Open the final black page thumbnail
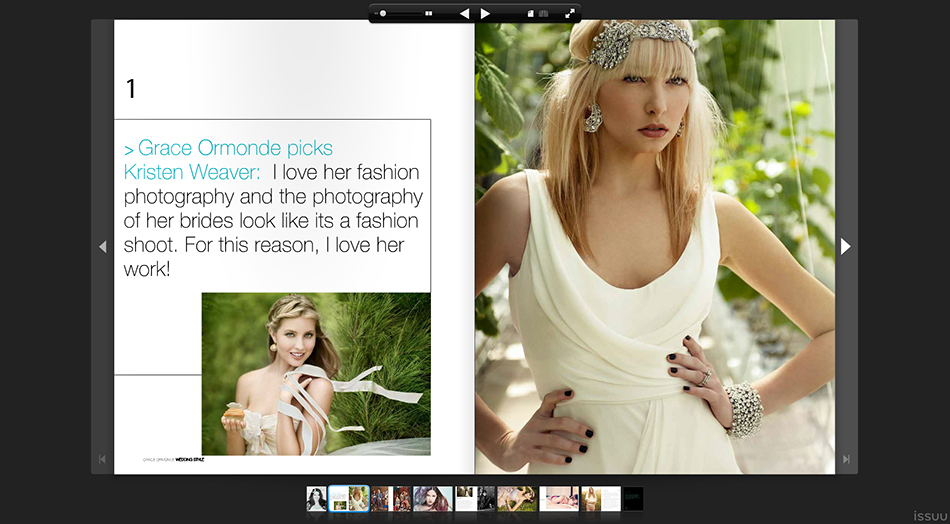 (633, 498)
